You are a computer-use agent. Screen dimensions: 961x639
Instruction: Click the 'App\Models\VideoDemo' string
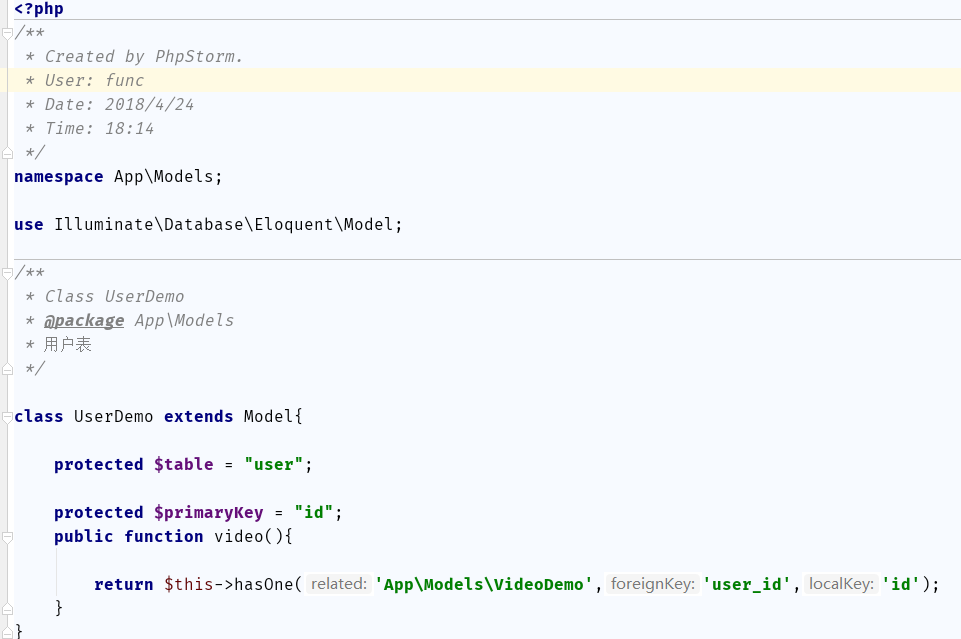484,584
